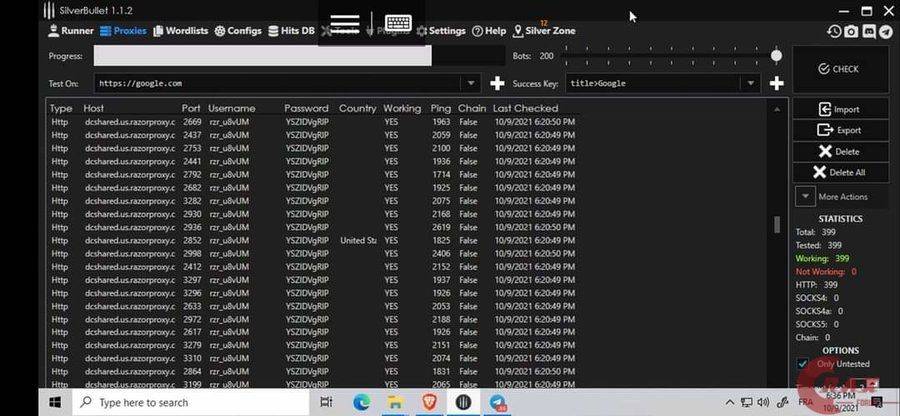900x416 pixels.
Task: Click the Export proxies button
Action: coord(840,130)
